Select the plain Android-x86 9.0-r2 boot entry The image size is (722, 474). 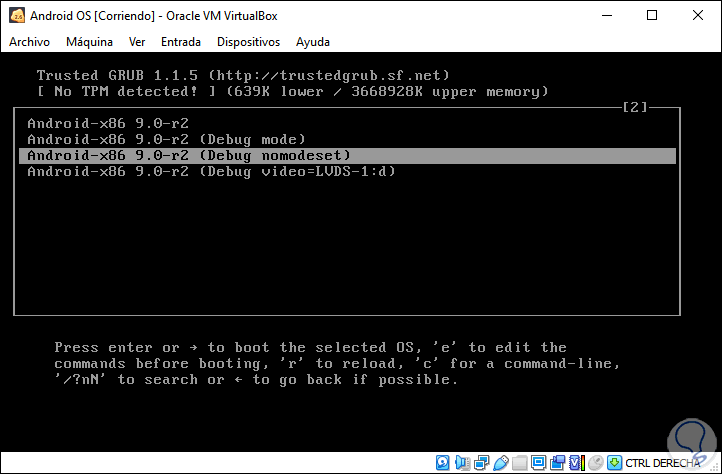348,123
